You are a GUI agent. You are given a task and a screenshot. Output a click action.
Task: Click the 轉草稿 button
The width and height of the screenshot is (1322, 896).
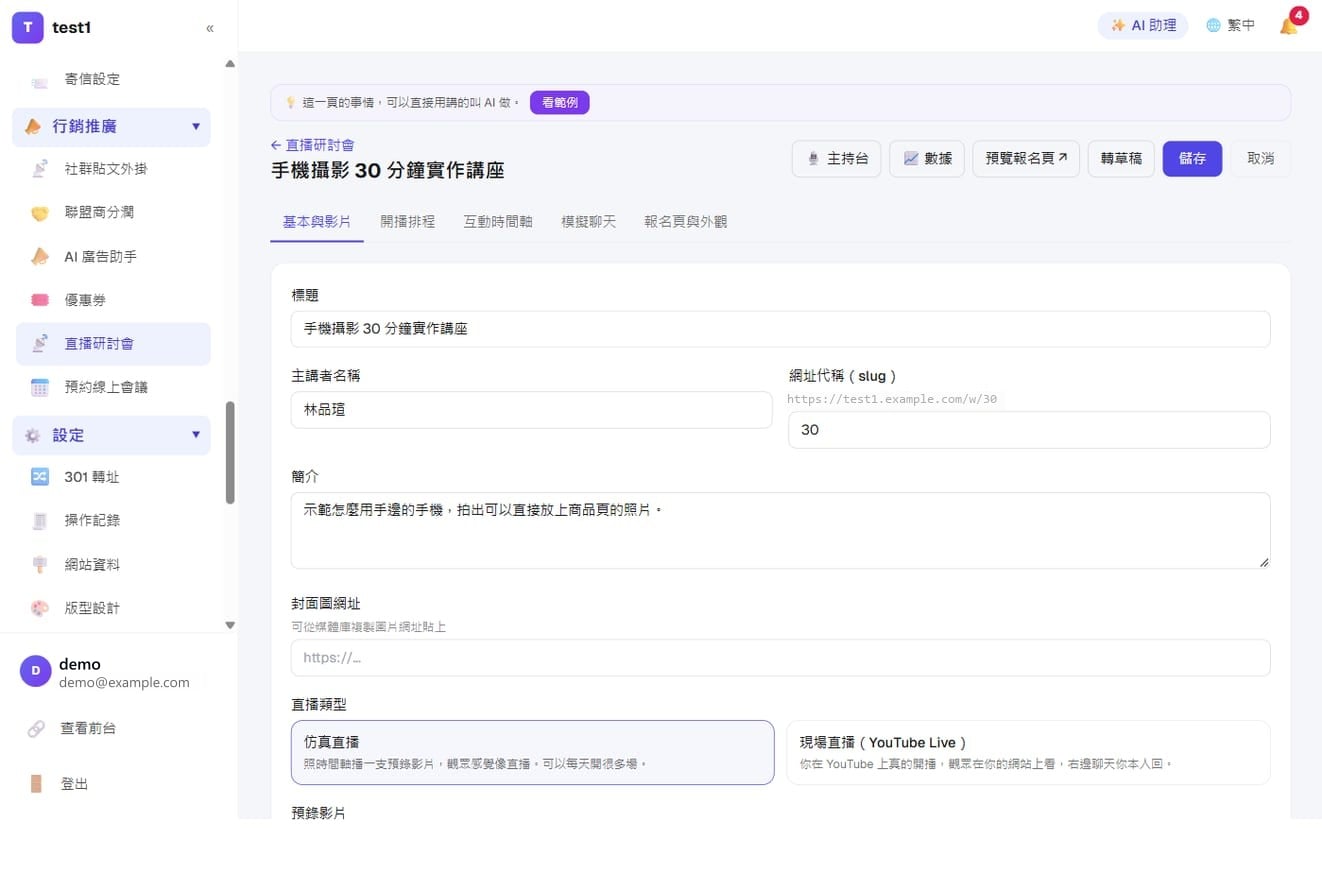[1121, 159]
